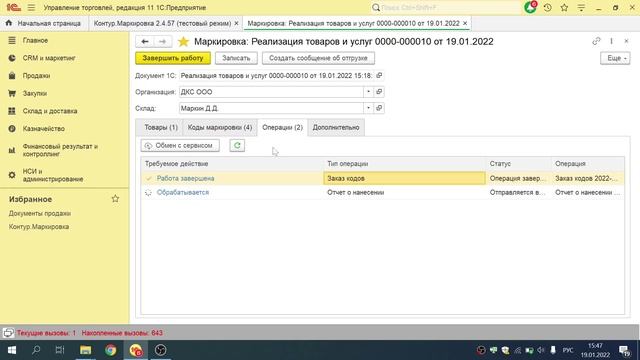Open the Склад и доставка section
Screen dimensions: 640x360
(x=50, y=111)
